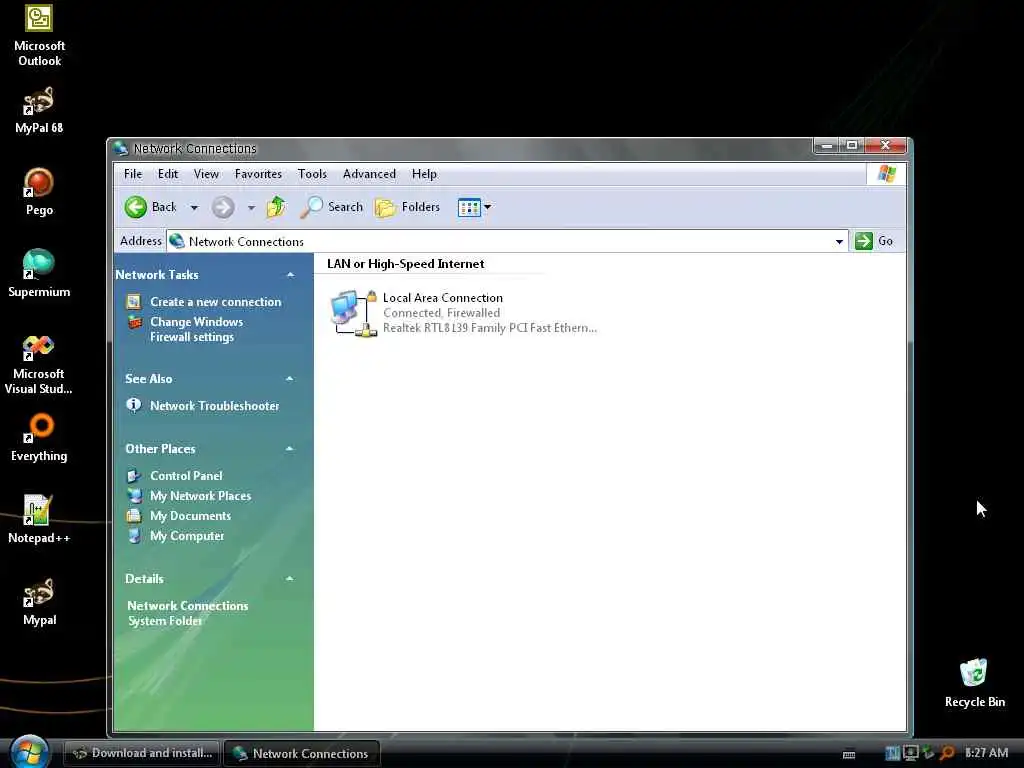
Task: Click the taskbar clock
Action: 986,753
